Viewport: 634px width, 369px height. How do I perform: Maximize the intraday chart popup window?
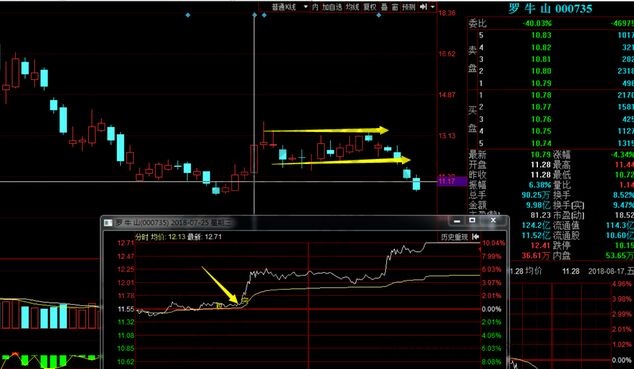point(472,221)
